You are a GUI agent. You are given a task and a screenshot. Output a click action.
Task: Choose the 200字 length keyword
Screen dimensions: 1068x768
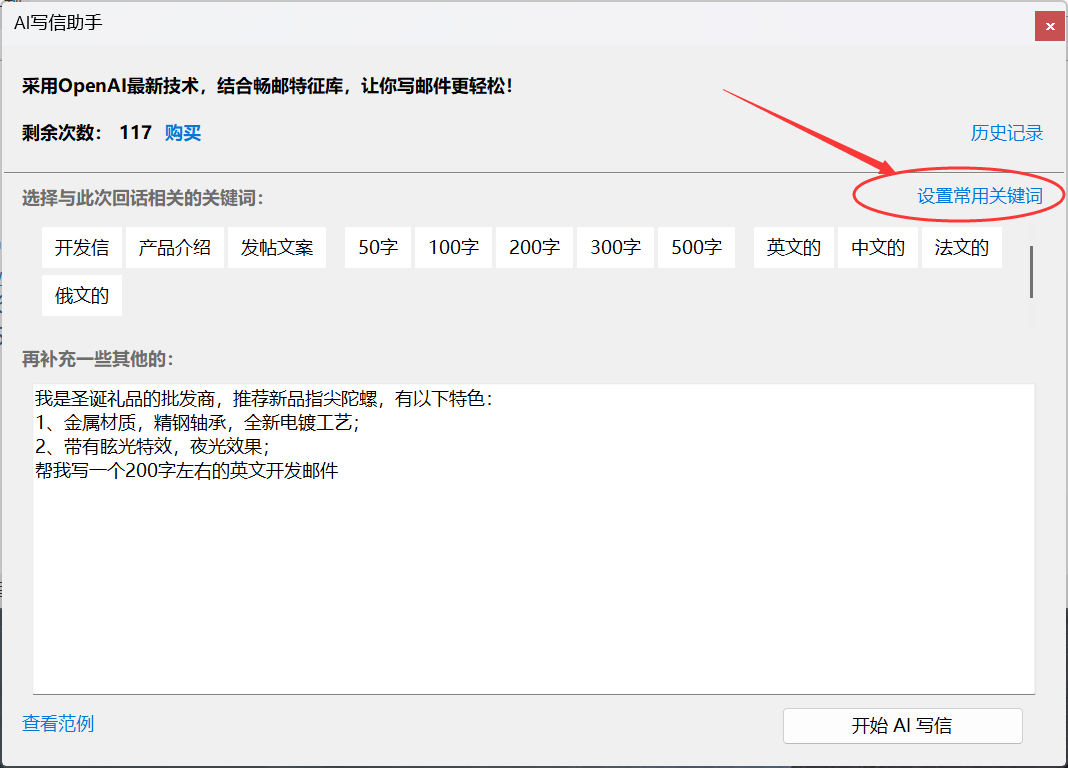[535, 247]
